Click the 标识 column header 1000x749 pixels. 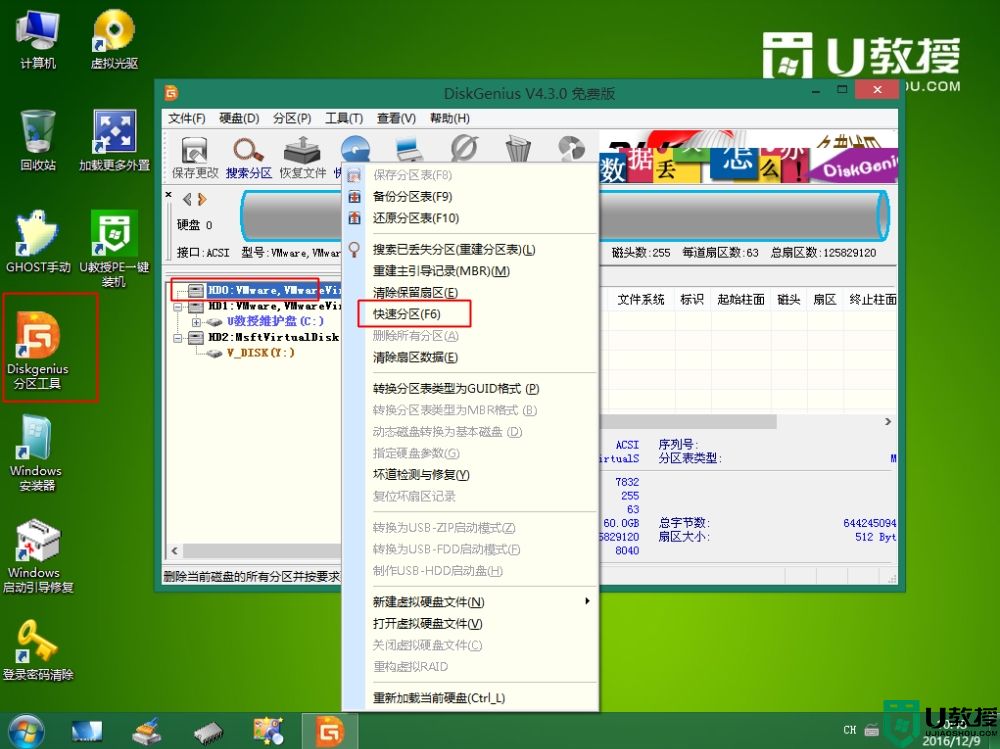692,299
